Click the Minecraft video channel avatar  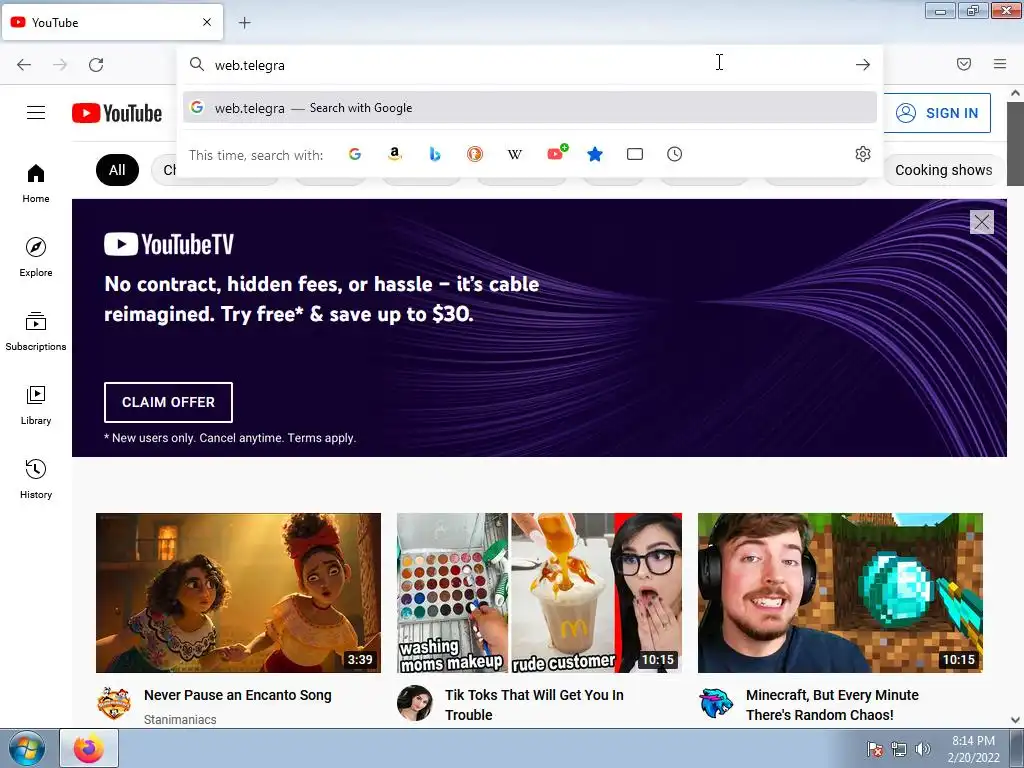click(716, 703)
